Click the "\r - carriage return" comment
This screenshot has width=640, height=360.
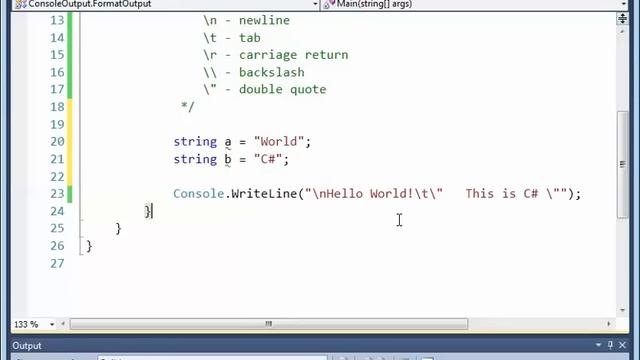276,55
